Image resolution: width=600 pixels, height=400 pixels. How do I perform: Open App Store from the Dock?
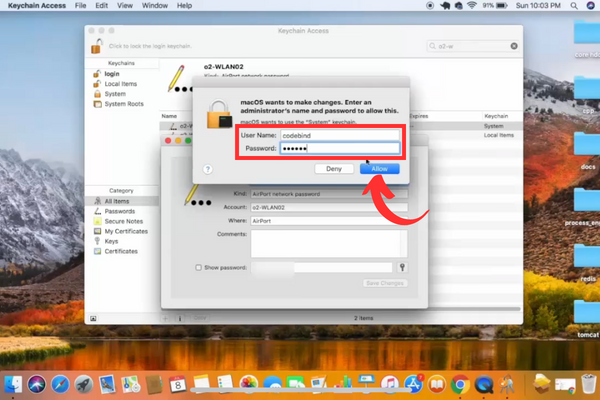point(414,384)
